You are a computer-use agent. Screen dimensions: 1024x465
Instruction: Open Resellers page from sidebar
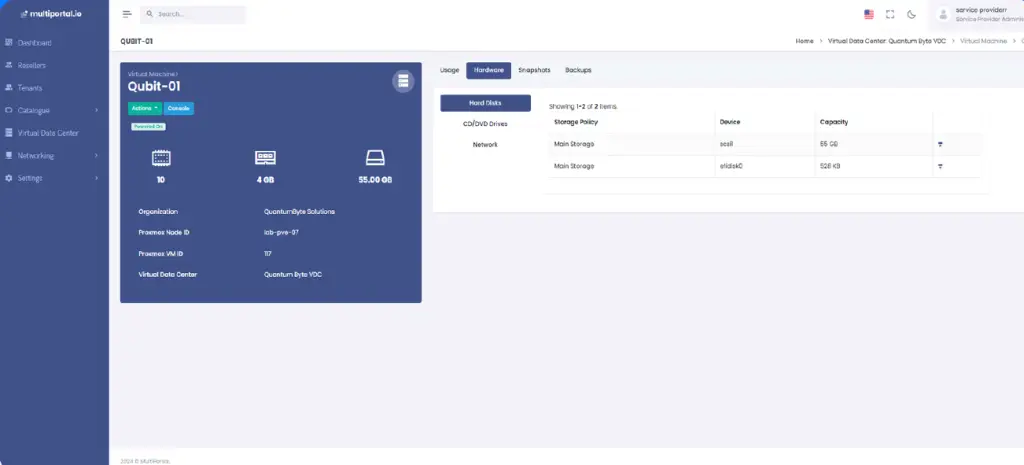coord(32,65)
